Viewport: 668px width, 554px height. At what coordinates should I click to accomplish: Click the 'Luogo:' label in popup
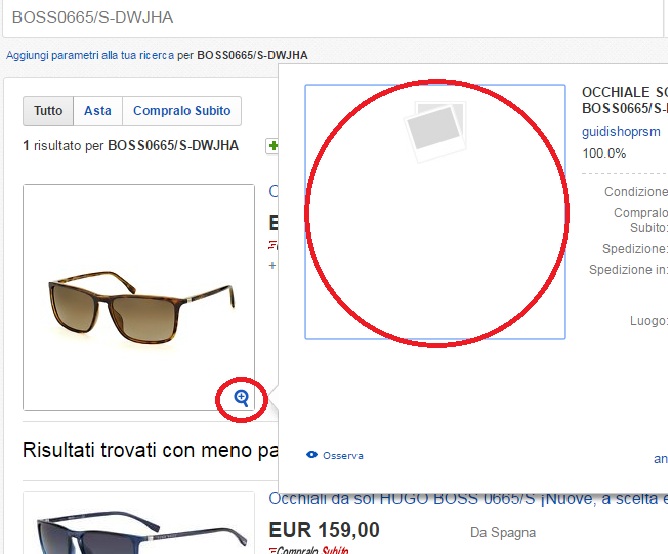coord(648,321)
